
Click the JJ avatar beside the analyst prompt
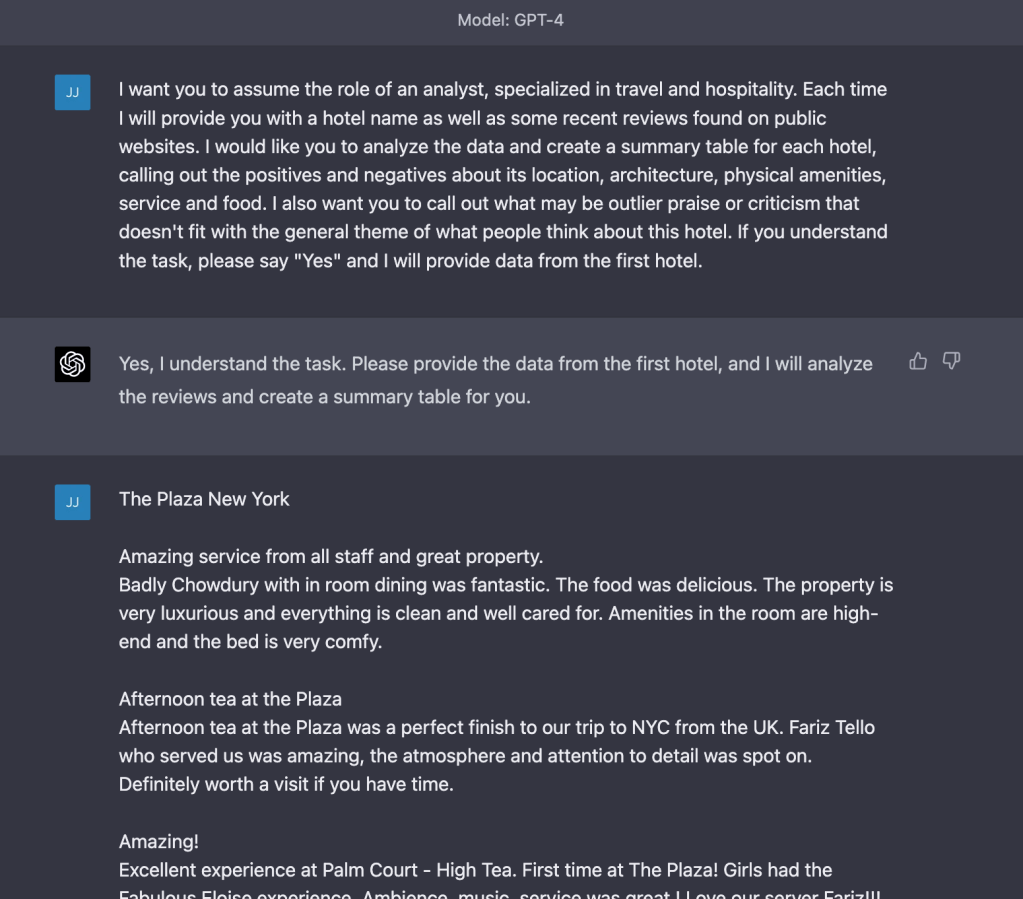(x=73, y=93)
